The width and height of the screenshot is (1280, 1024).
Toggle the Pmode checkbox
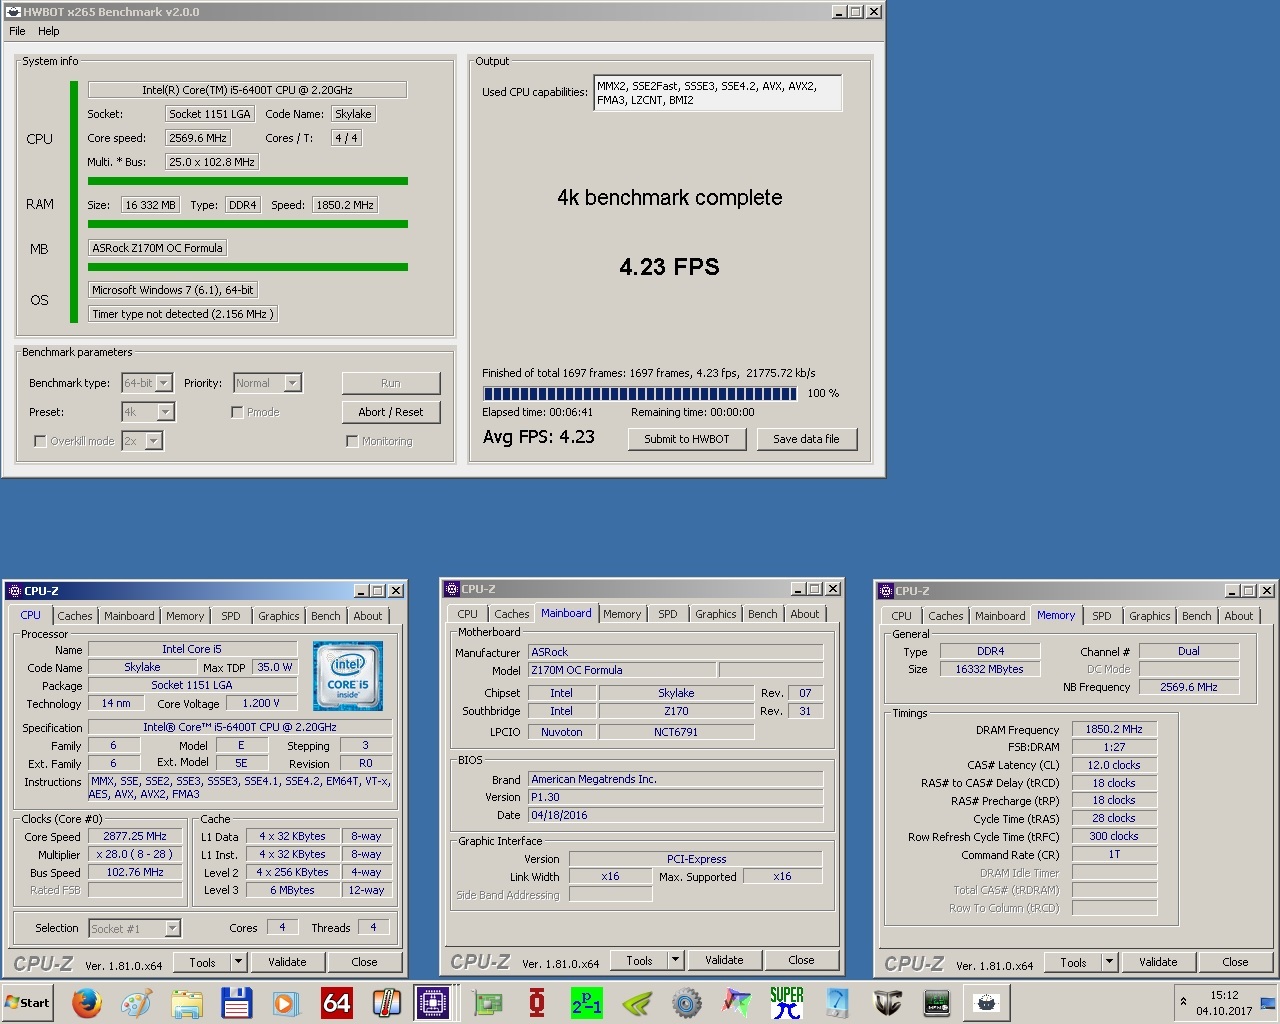coord(237,412)
